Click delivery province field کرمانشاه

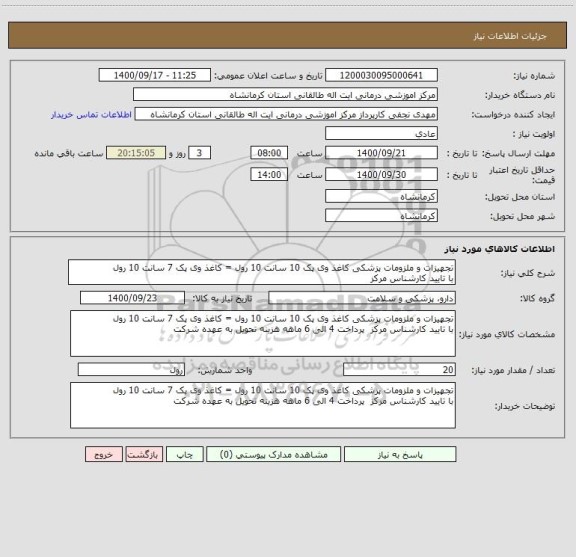coord(381,196)
